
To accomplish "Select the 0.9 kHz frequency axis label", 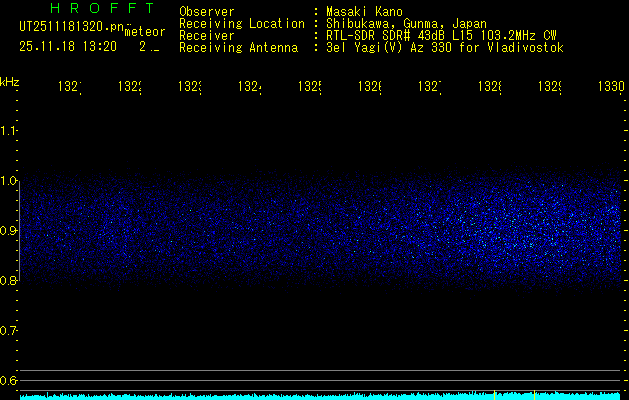I will (9, 230).
